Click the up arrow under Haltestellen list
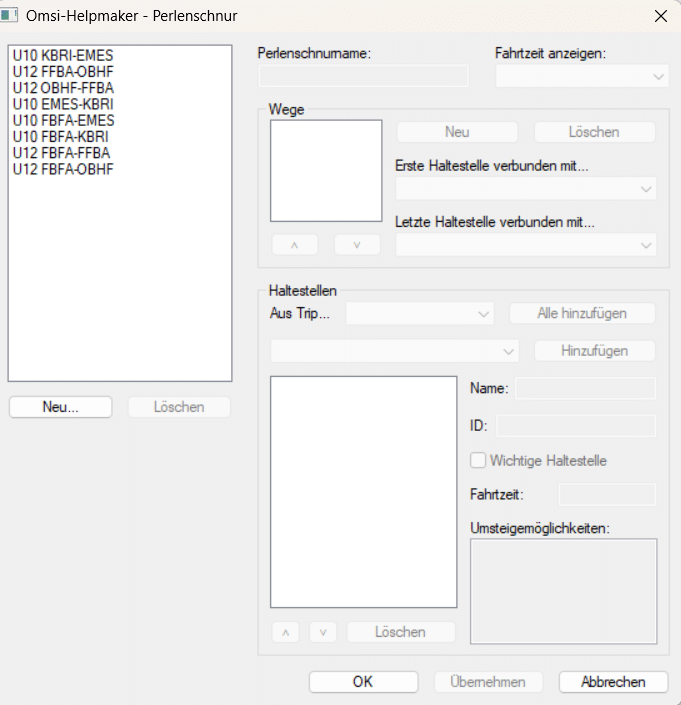The image size is (681, 705). tap(285, 632)
